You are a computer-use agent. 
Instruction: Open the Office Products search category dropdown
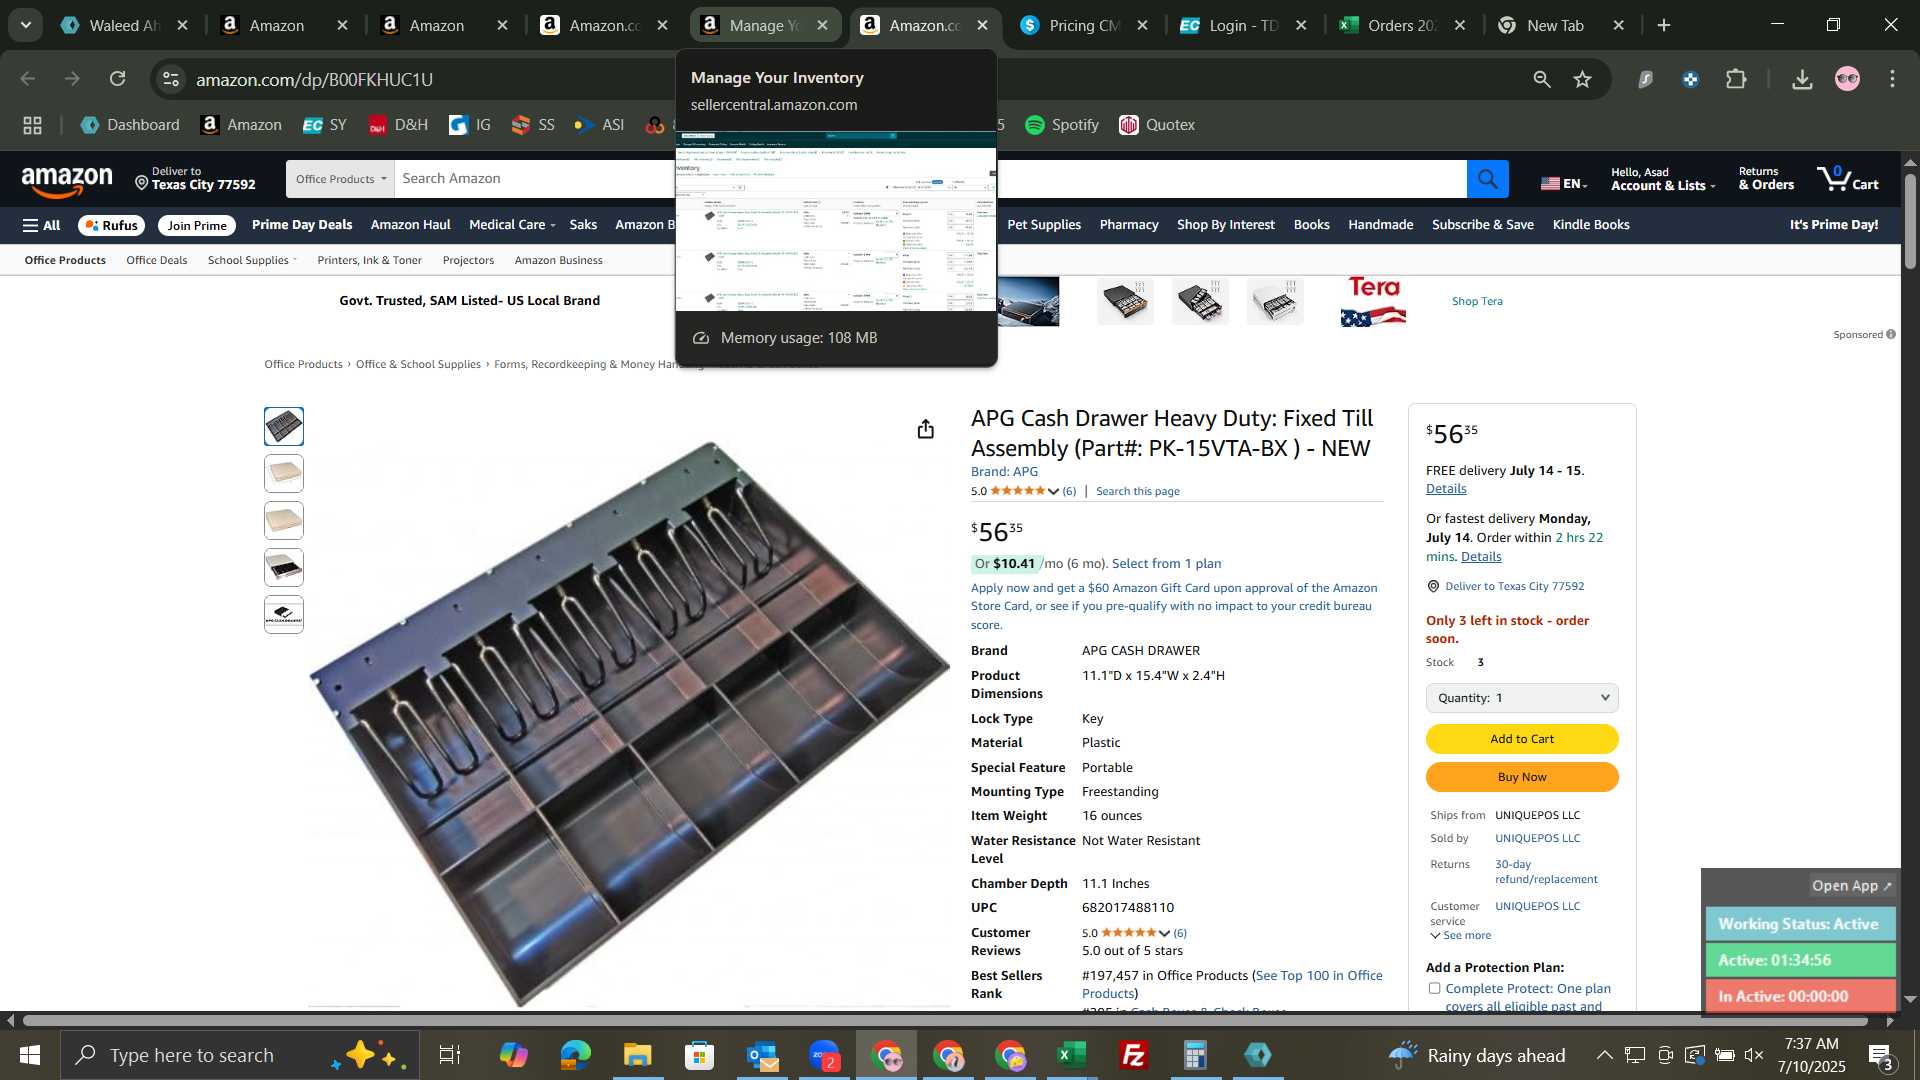[x=340, y=179]
